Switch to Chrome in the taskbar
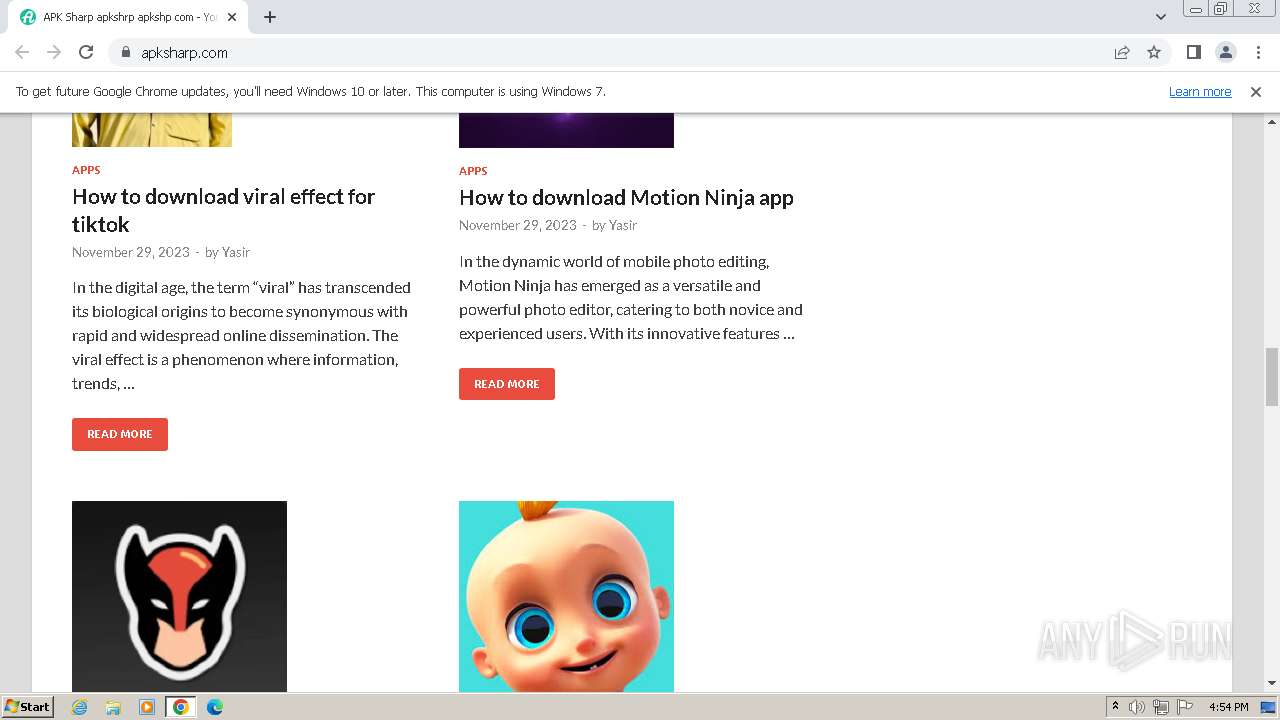The image size is (1280, 720). tap(181, 707)
